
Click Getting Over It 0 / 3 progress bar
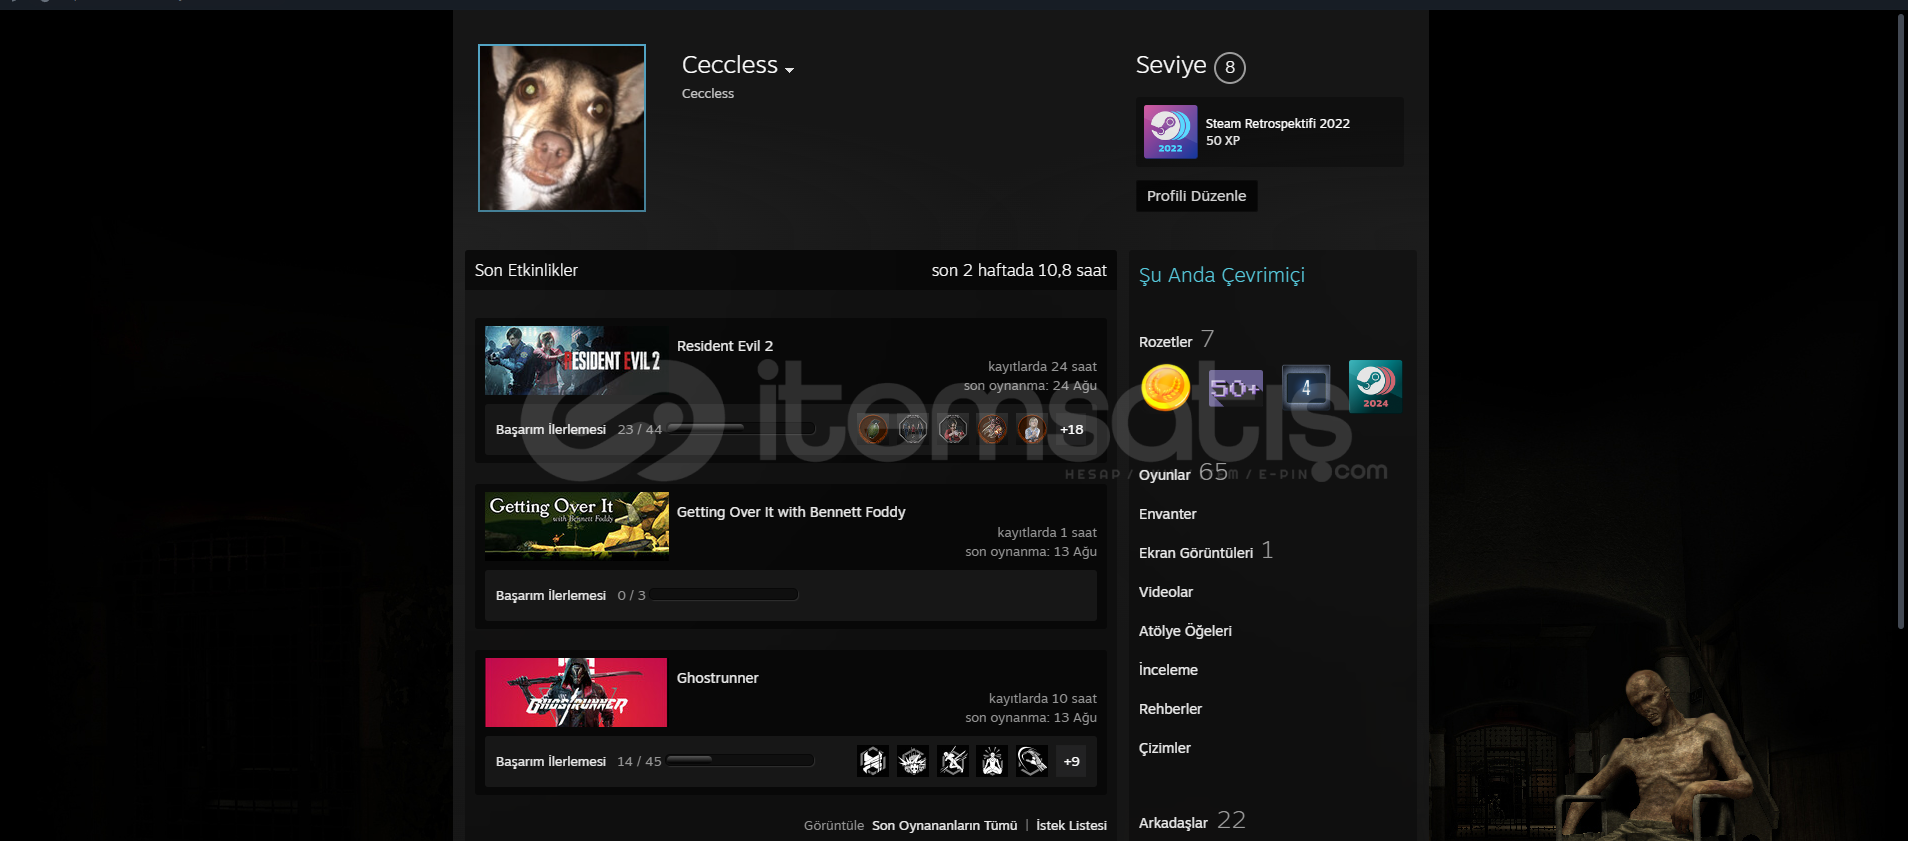click(724, 595)
